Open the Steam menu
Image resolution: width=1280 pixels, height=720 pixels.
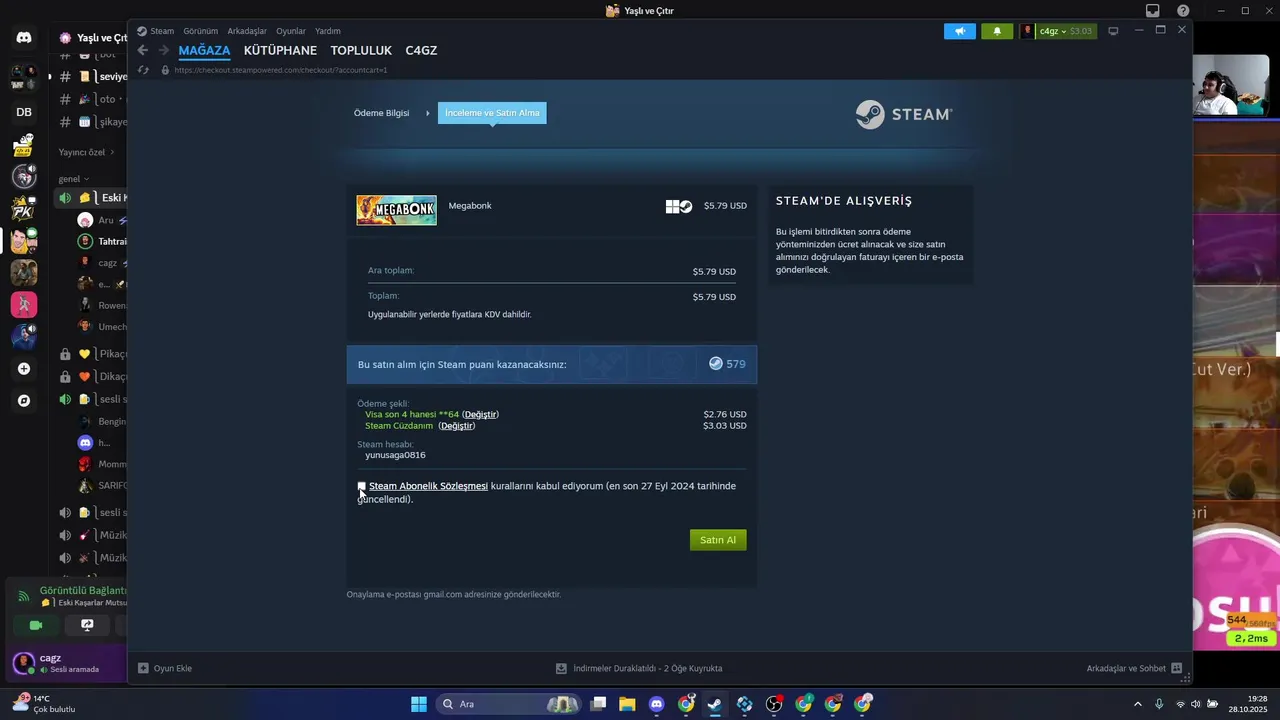pos(162,31)
